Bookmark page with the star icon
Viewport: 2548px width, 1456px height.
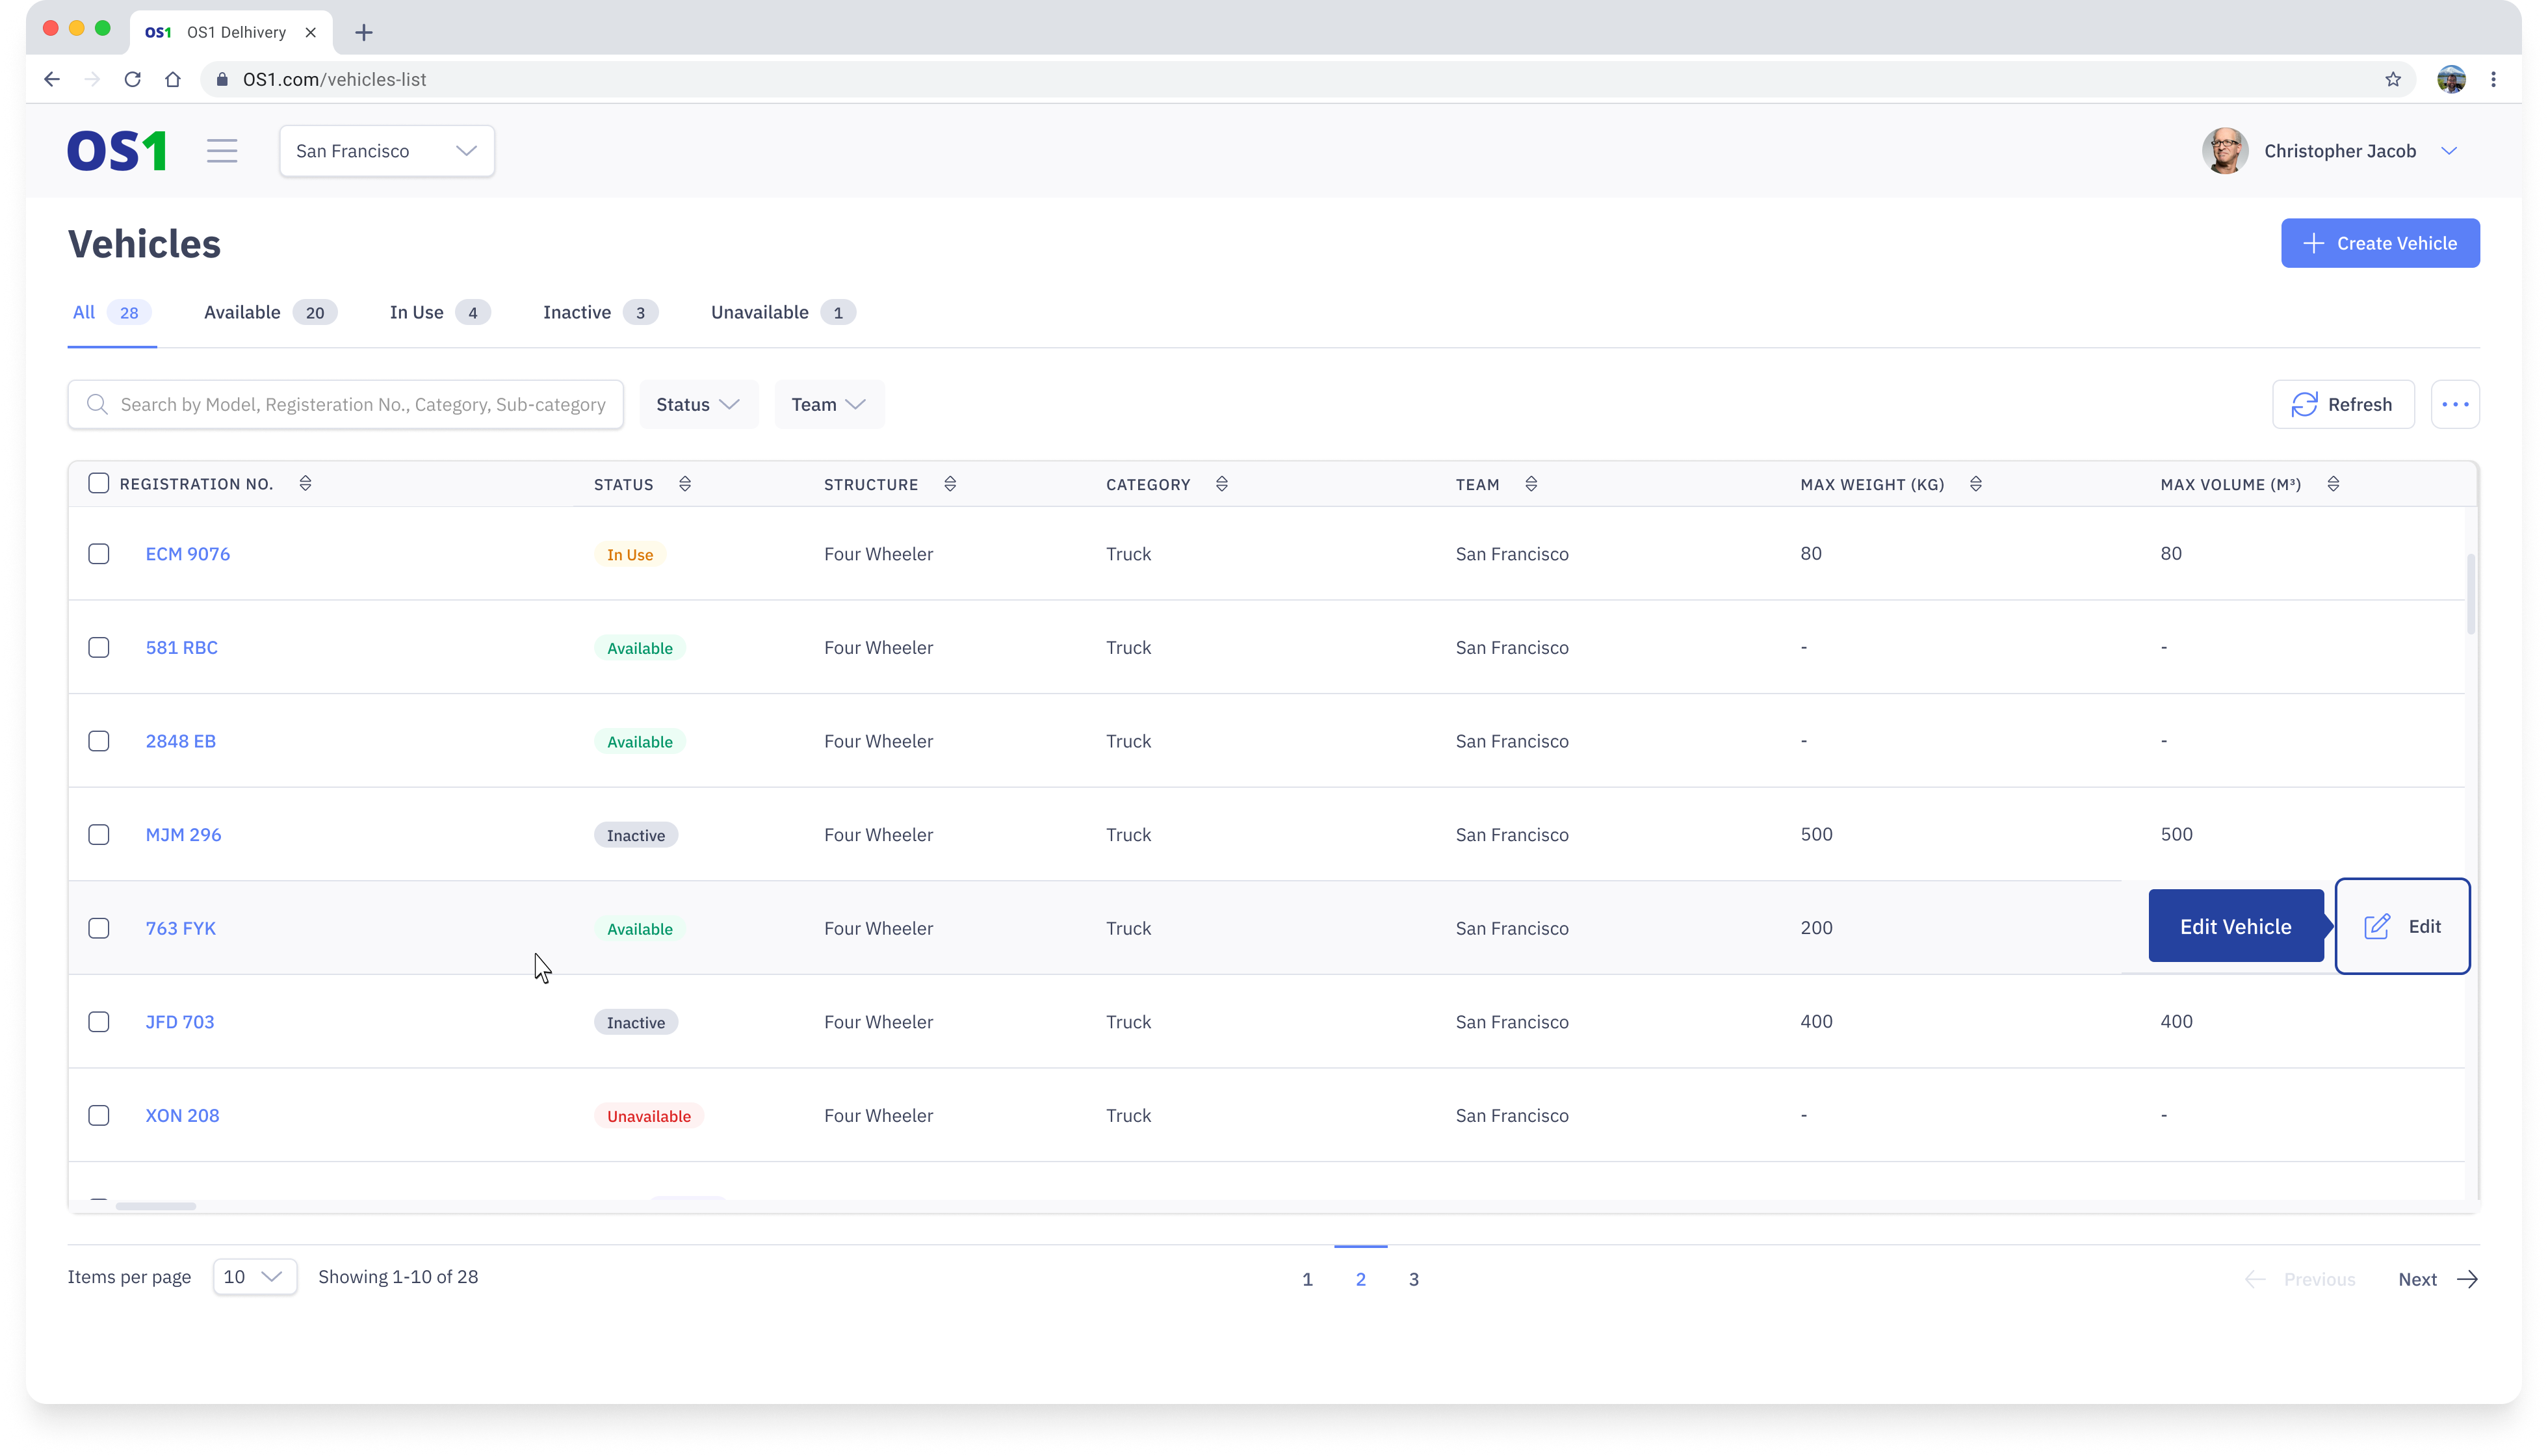[2392, 79]
